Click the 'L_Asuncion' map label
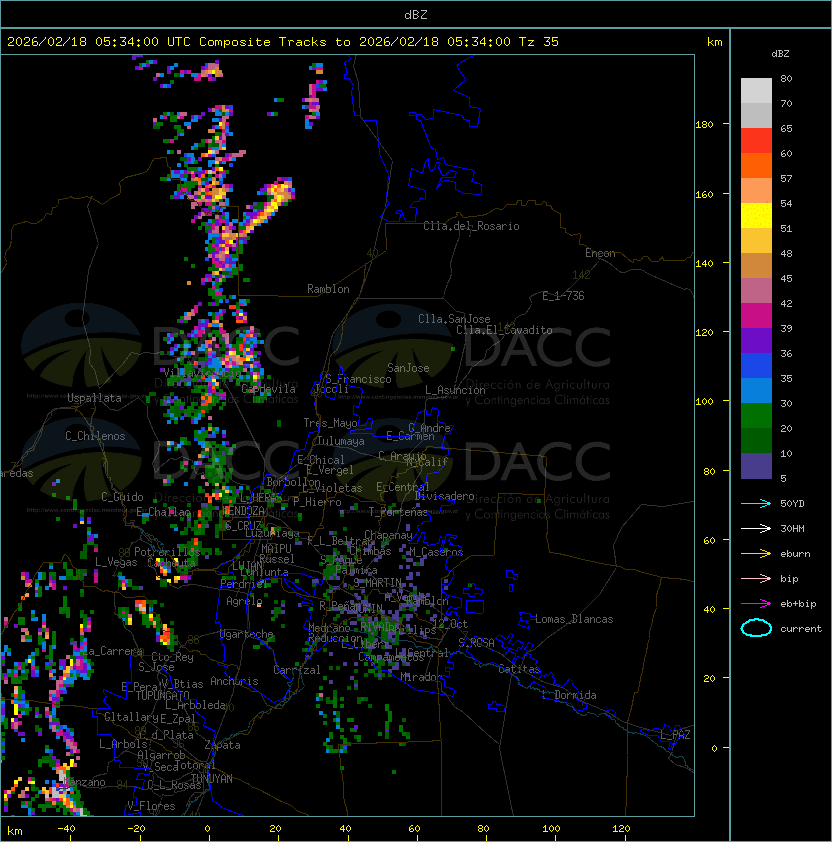 click(x=455, y=390)
